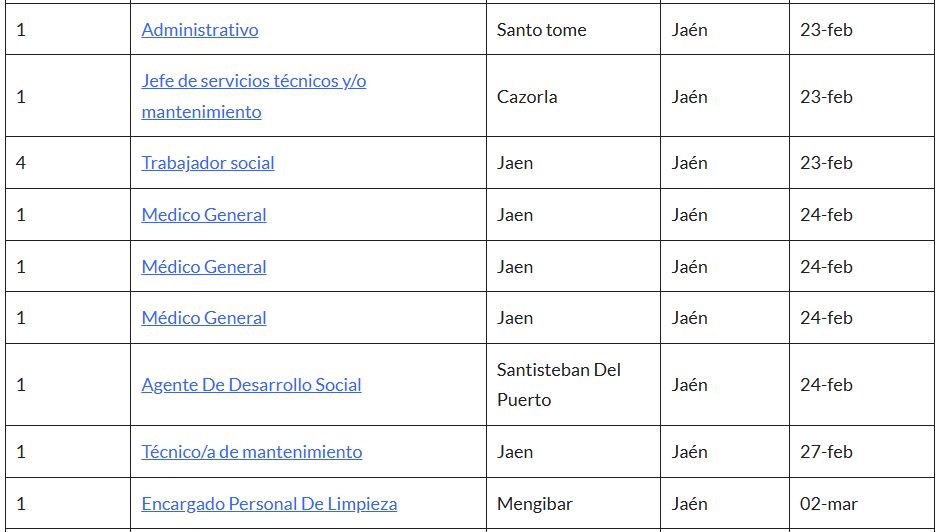The image size is (942, 532).
Task: Select the 23-feb date in Administrativo row
Action: [x=826, y=30]
